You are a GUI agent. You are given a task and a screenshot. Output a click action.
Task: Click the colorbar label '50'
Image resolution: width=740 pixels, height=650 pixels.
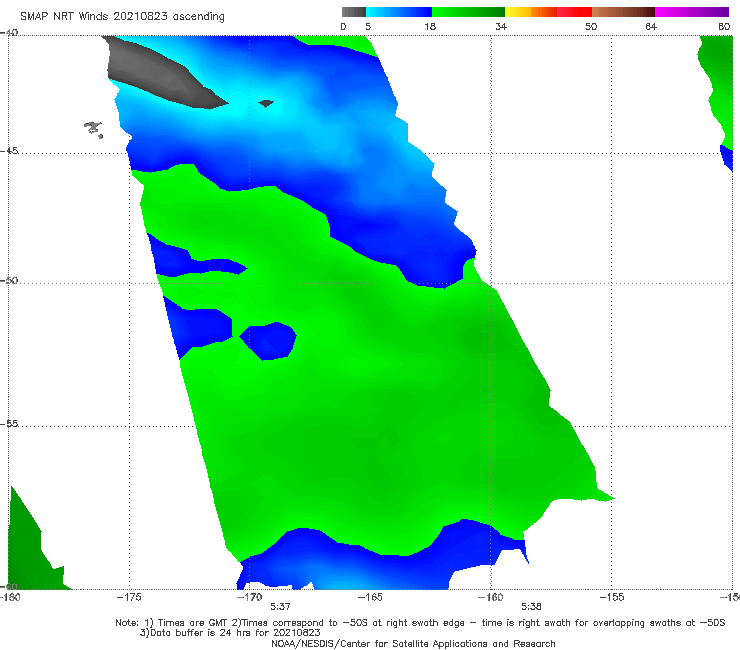[x=591, y=26]
